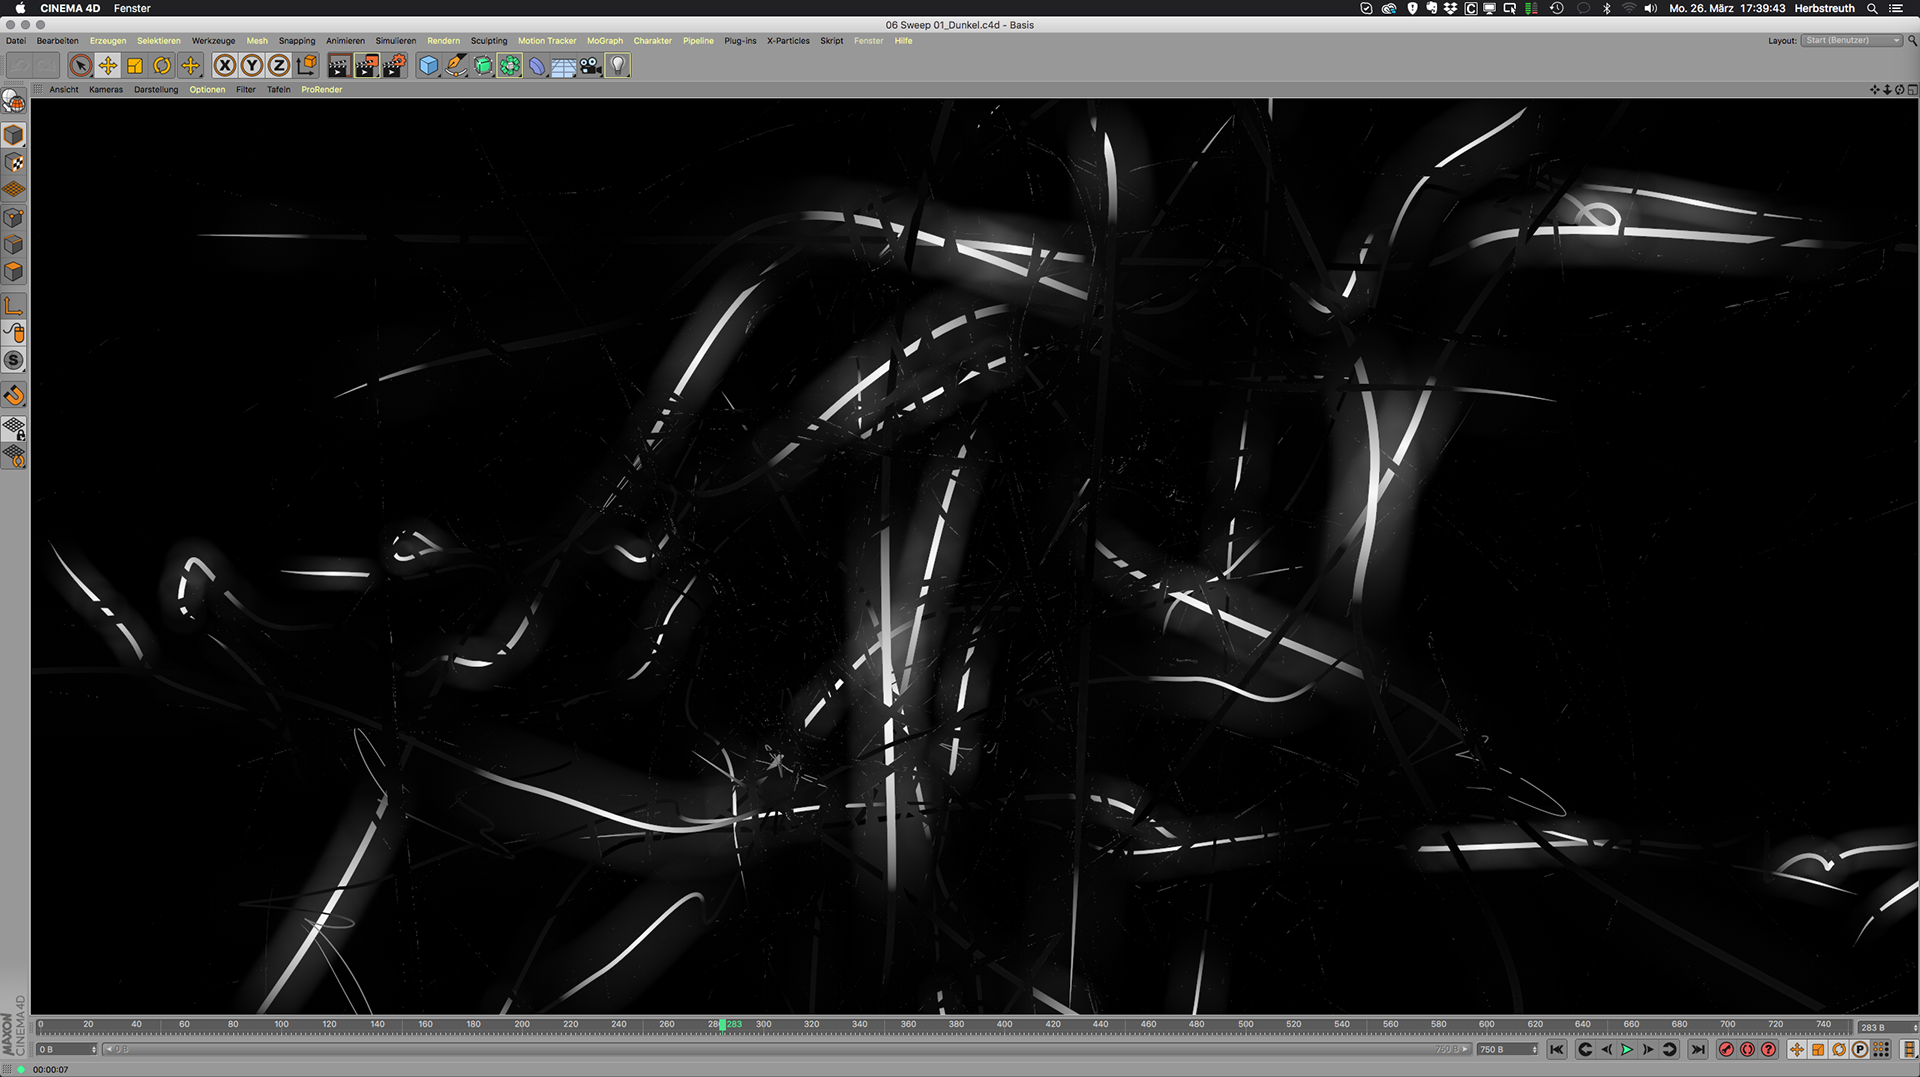Open the Layout dropdown Start (Benutzer)
Image resolution: width=1920 pixels, height=1077 pixels.
[x=1852, y=41]
